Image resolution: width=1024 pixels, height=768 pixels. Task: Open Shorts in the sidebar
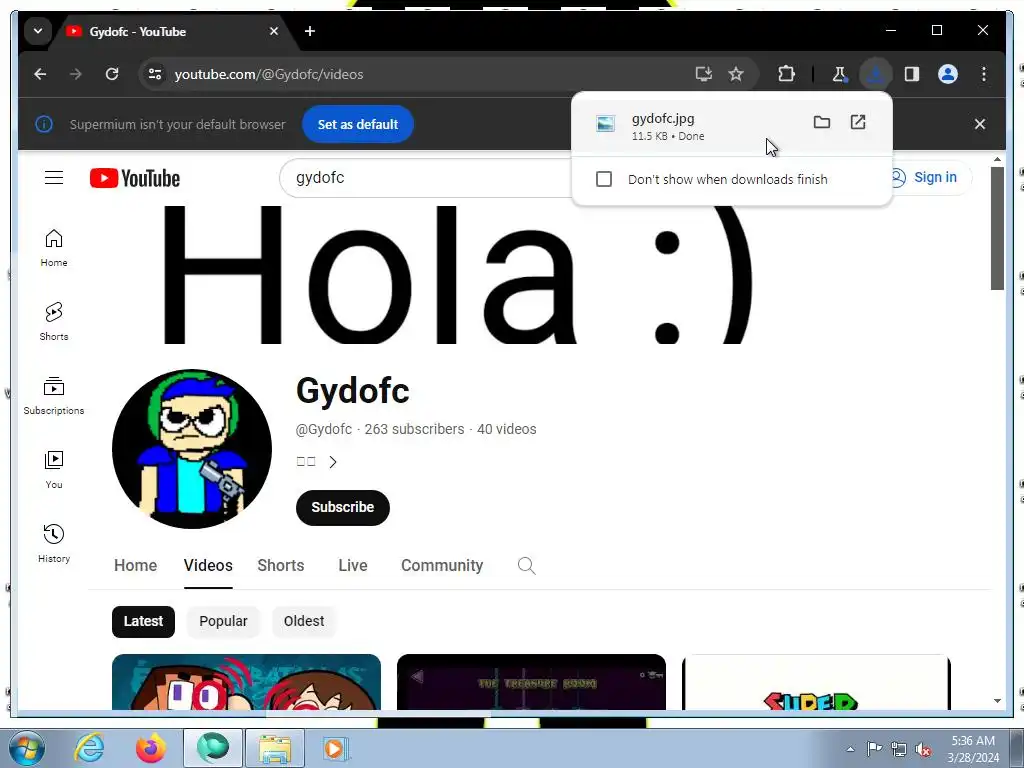(x=54, y=322)
